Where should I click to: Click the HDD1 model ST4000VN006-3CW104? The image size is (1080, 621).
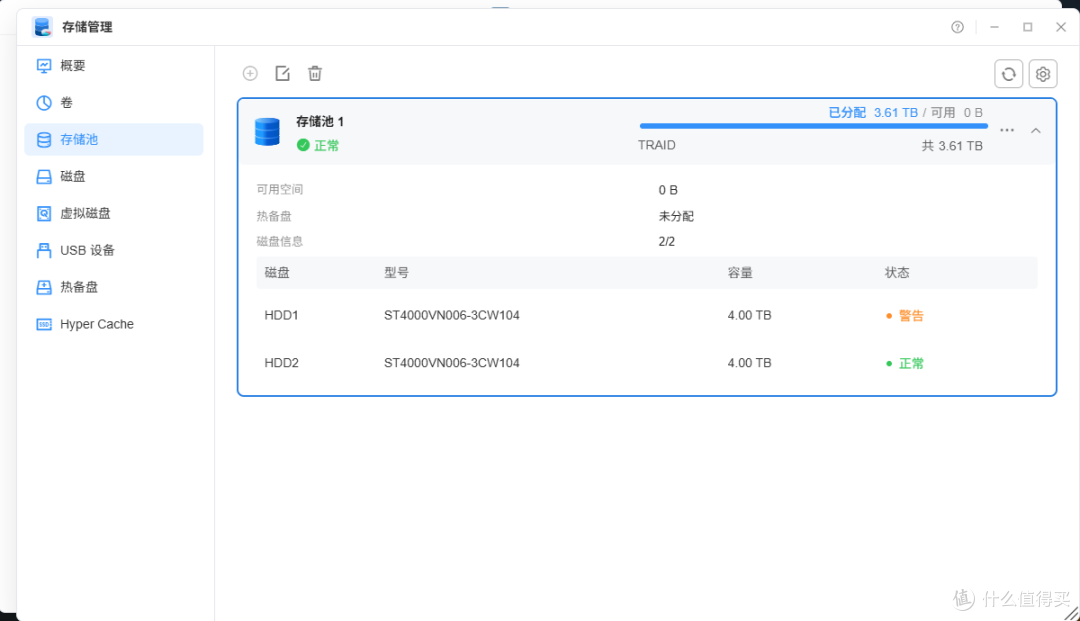[x=452, y=315]
